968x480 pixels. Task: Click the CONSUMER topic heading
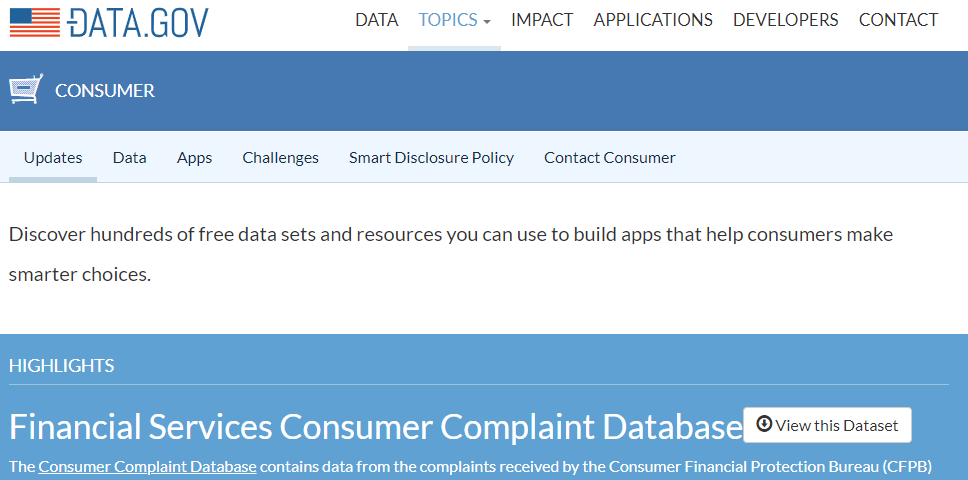pyautogui.click(x=105, y=91)
